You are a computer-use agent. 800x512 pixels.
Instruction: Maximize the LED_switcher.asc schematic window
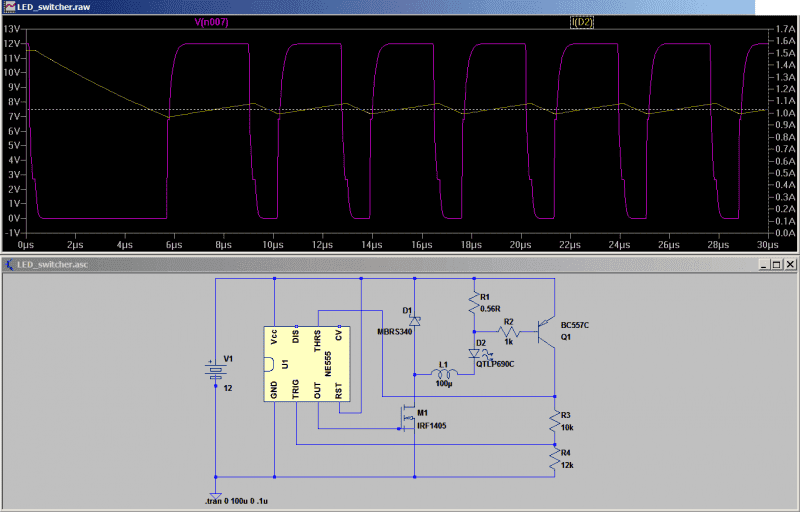click(x=776, y=264)
